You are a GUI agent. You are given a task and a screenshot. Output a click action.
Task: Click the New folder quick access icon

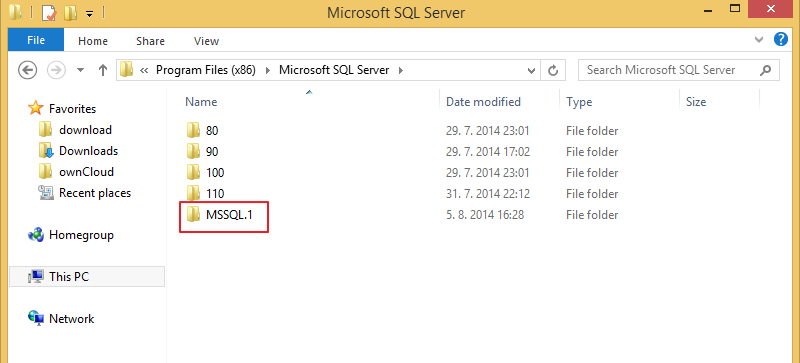(70, 13)
